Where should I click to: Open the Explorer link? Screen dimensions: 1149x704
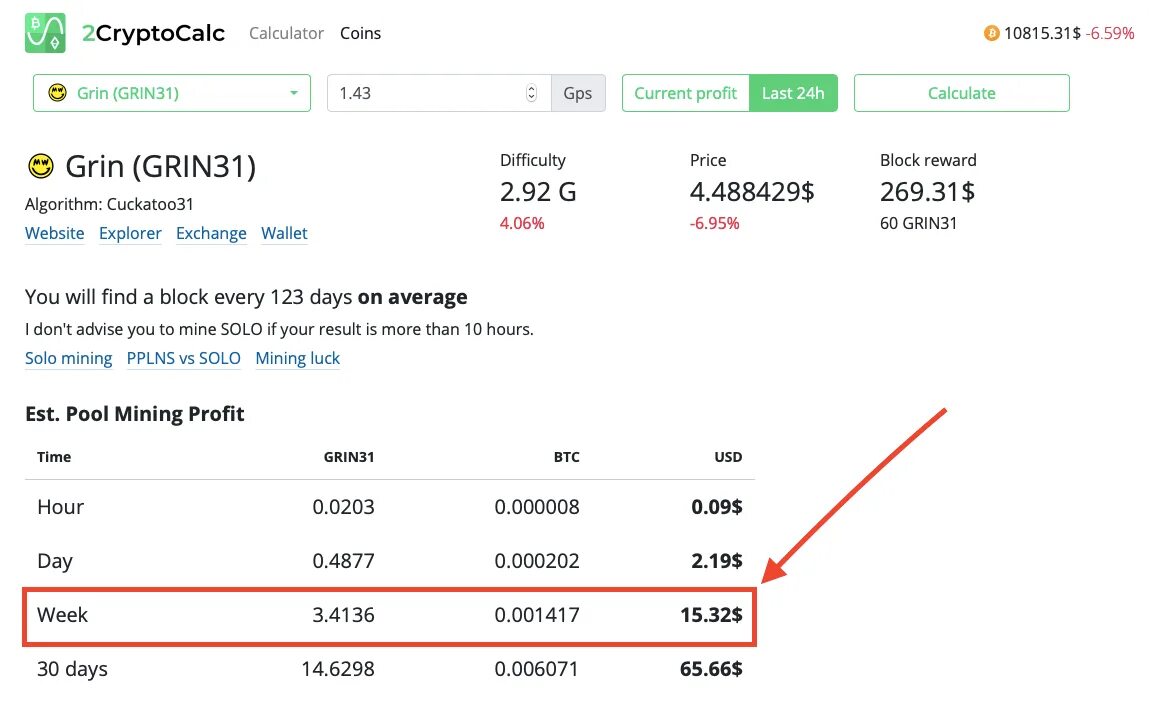tap(130, 233)
